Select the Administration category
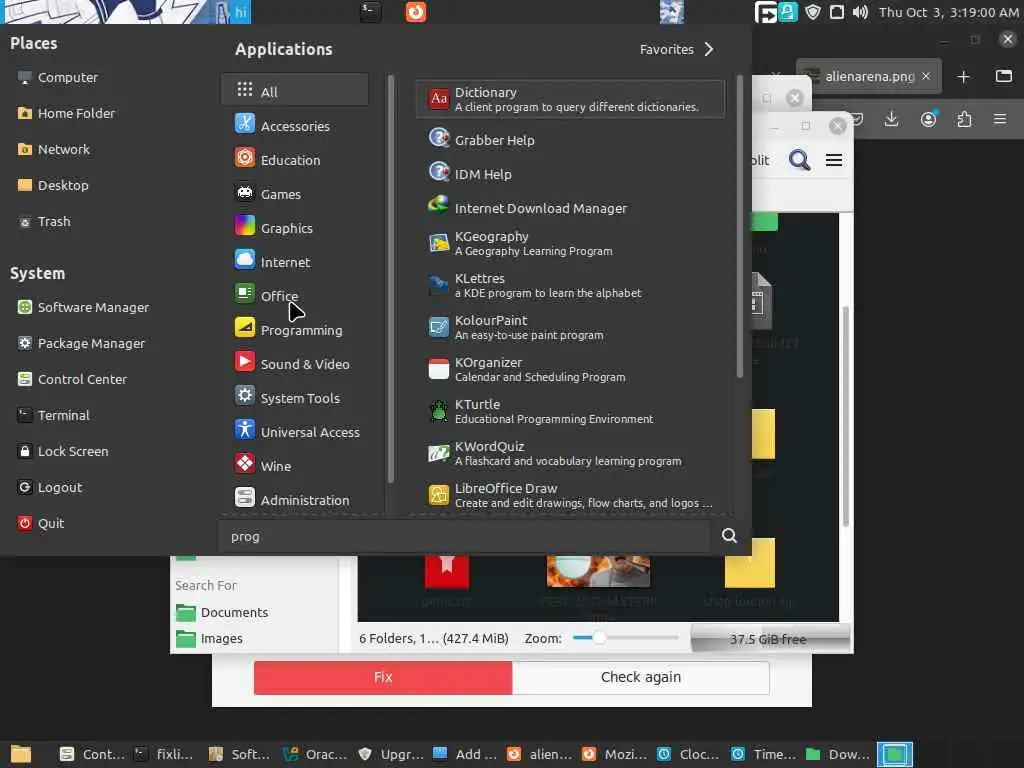The image size is (1024, 768). tap(295, 499)
